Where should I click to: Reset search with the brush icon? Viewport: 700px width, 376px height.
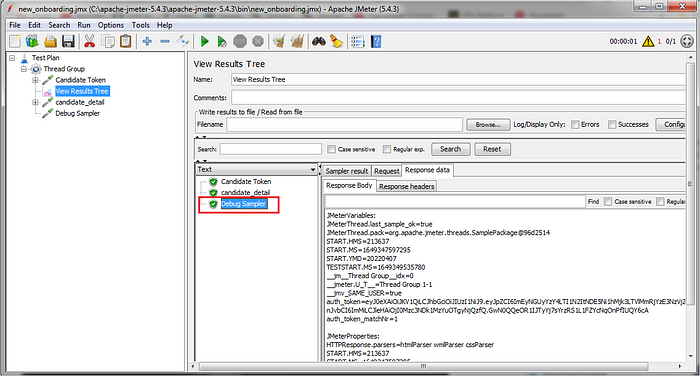point(336,42)
